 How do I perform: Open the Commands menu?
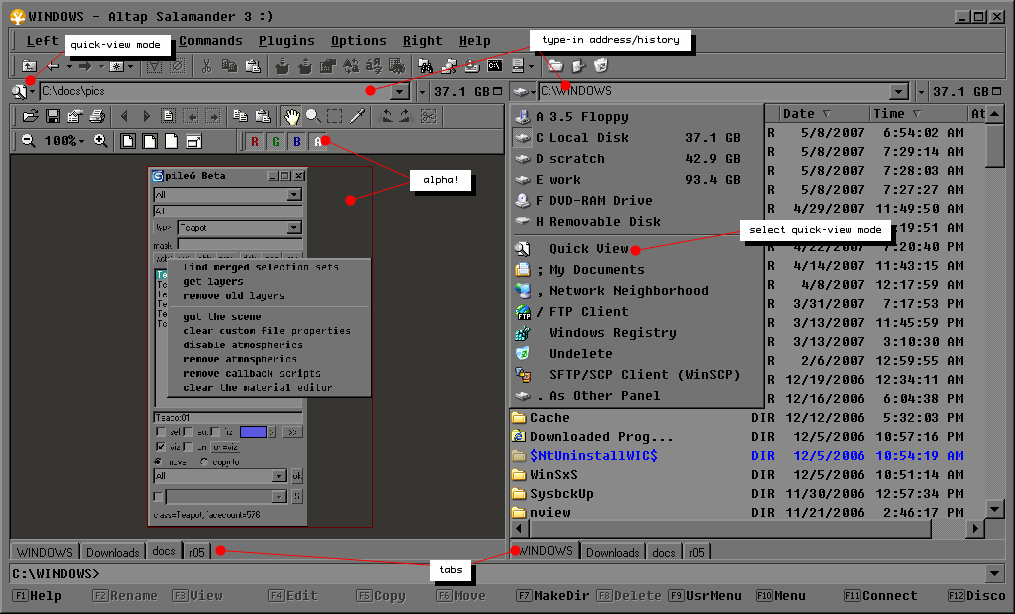pos(210,41)
